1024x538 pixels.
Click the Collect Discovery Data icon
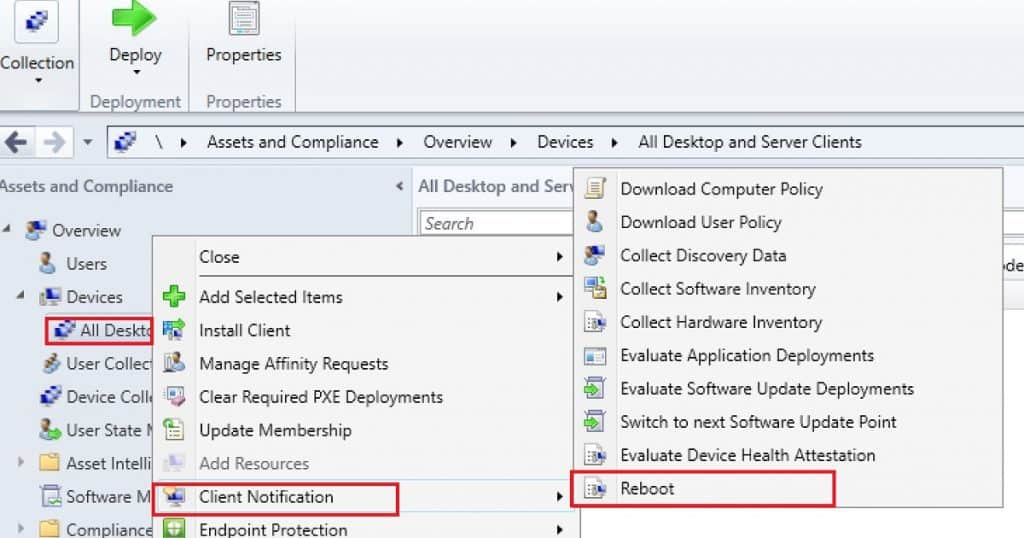tap(595, 255)
